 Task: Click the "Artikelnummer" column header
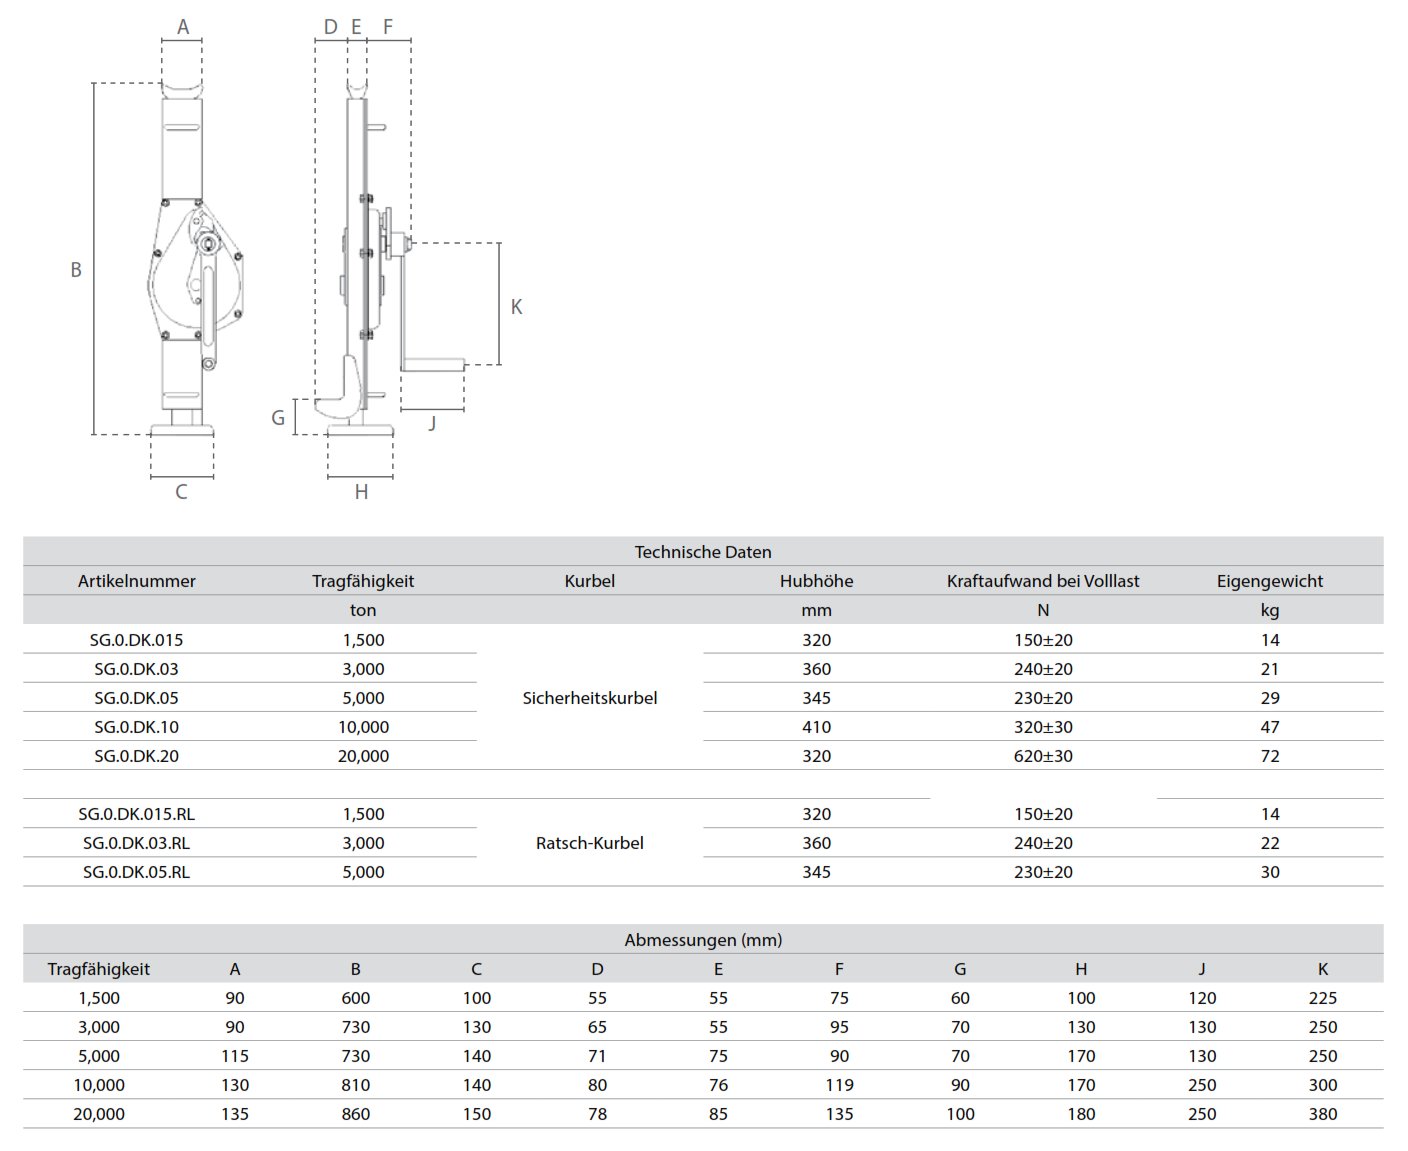pos(137,581)
